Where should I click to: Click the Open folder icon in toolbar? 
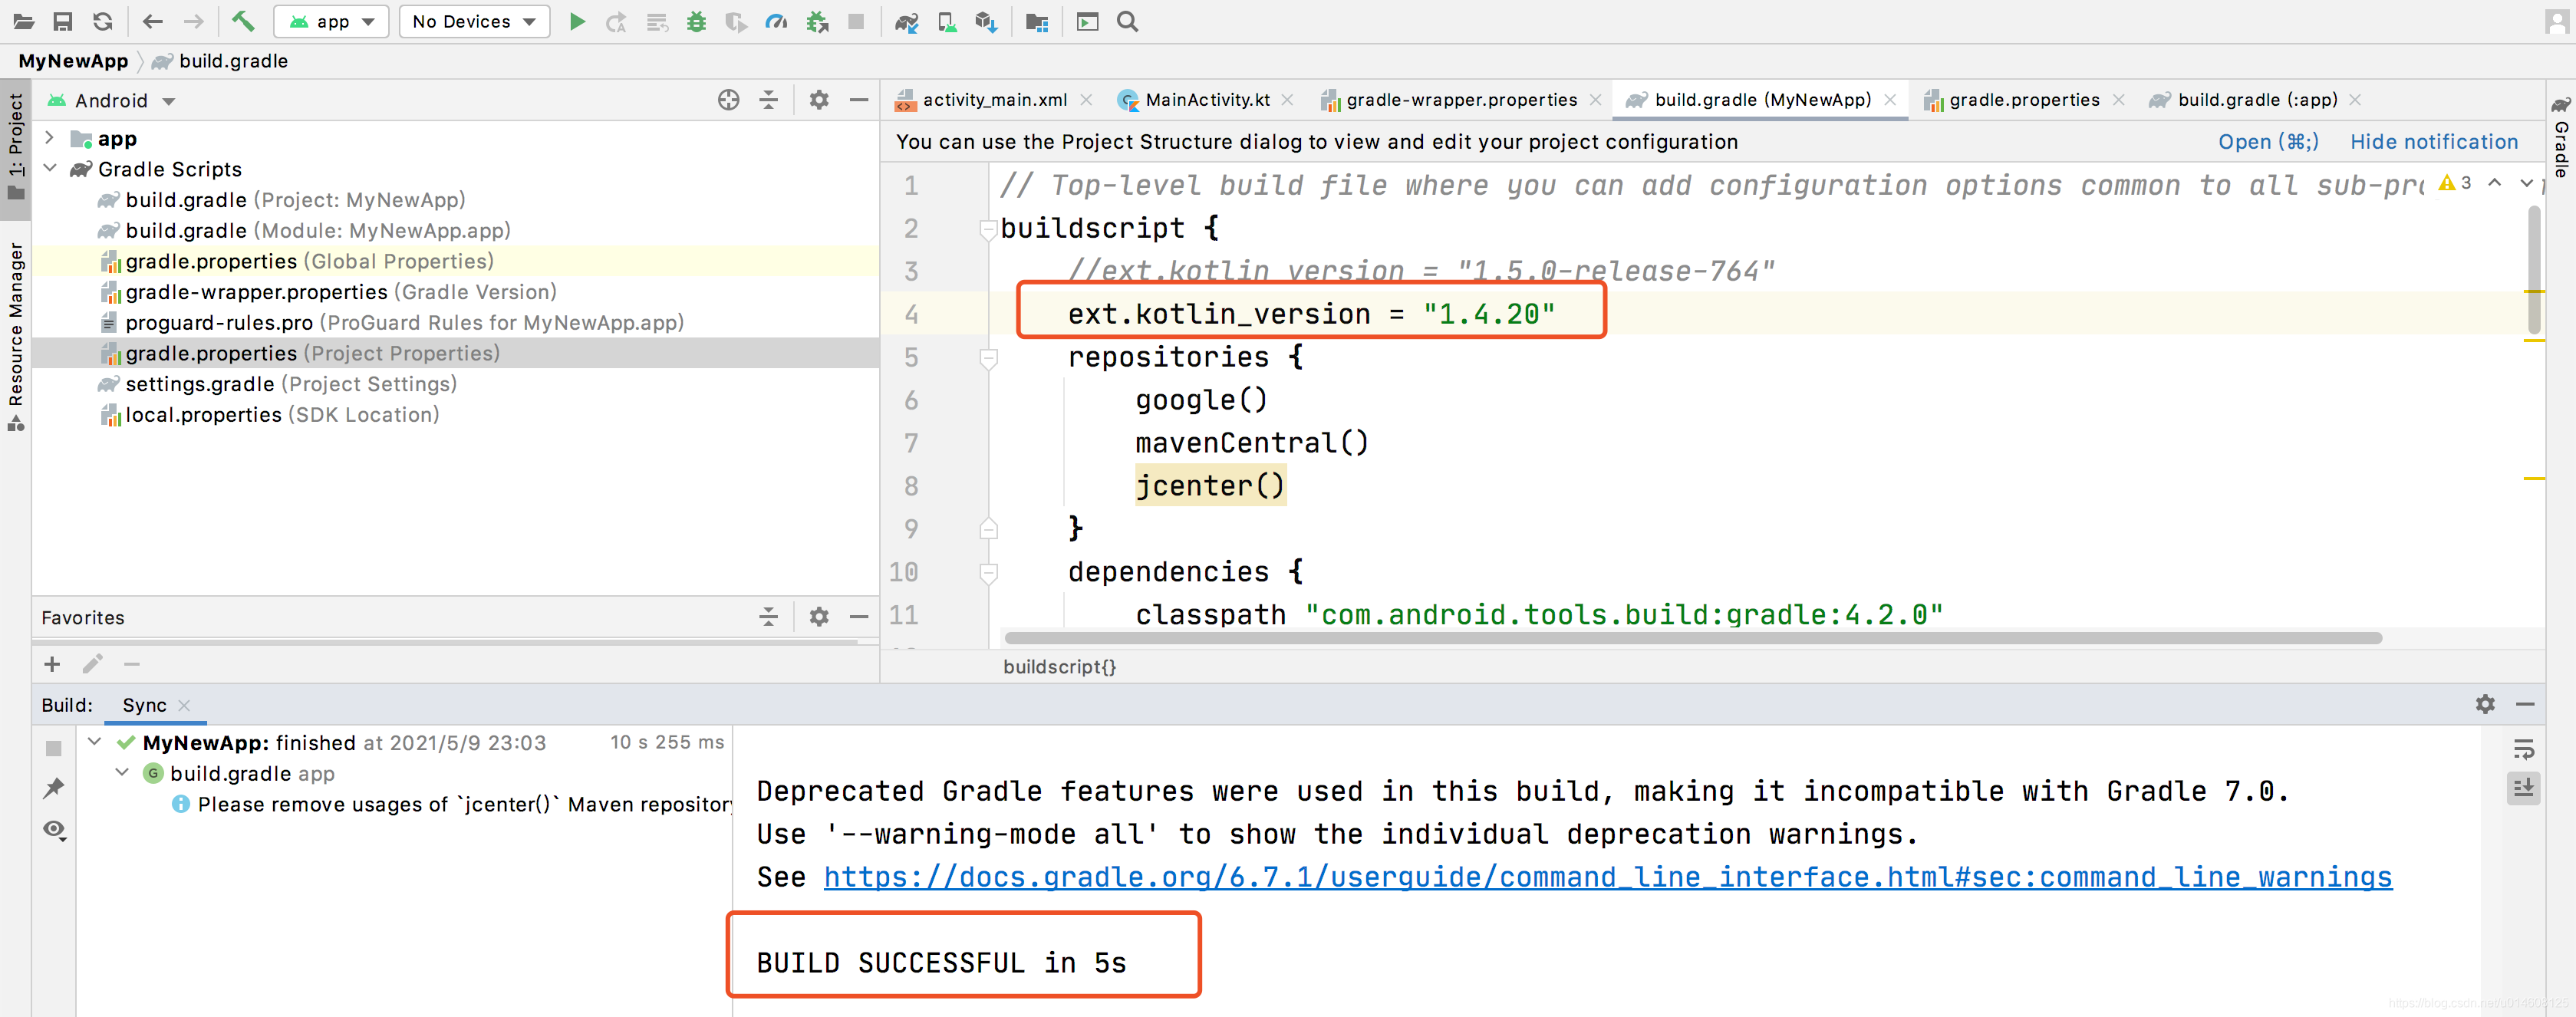(x=23, y=21)
